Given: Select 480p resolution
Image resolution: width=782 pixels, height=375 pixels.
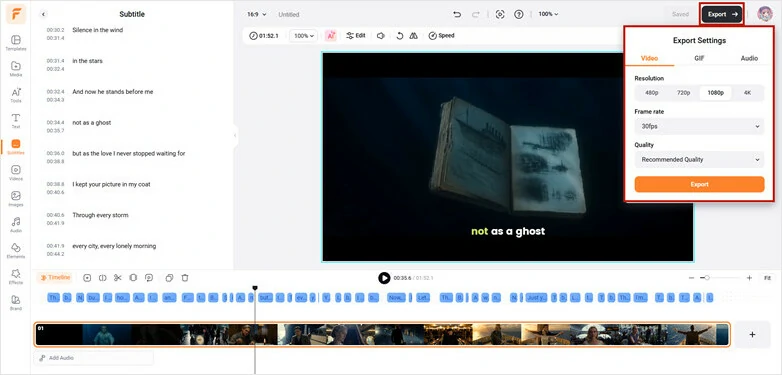Looking at the screenshot, I should (x=651, y=93).
